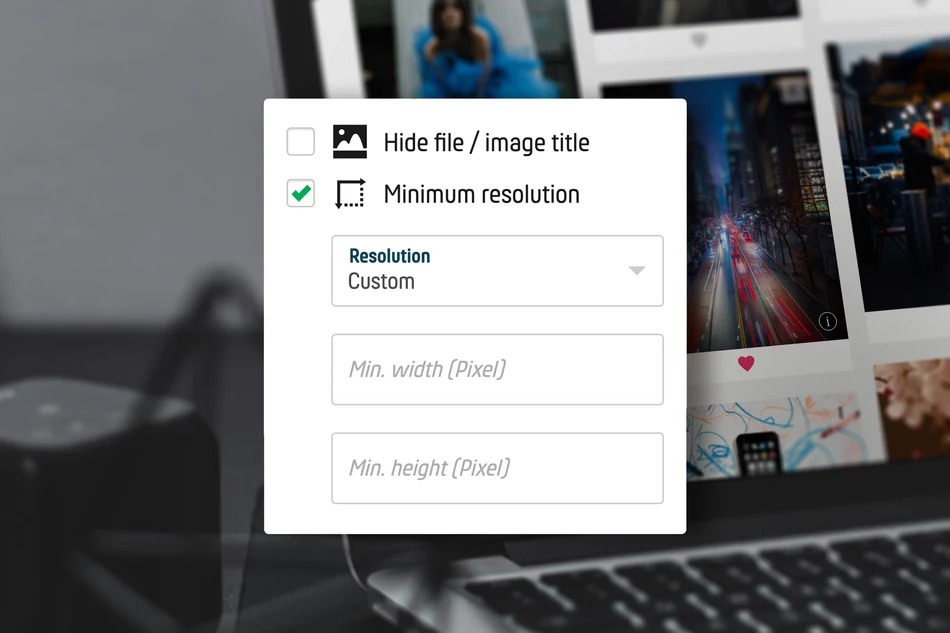Open the blue dress portrait thumbnail
Image resolution: width=950 pixels, height=633 pixels.
pyautogui.click(x=470, y=50)
